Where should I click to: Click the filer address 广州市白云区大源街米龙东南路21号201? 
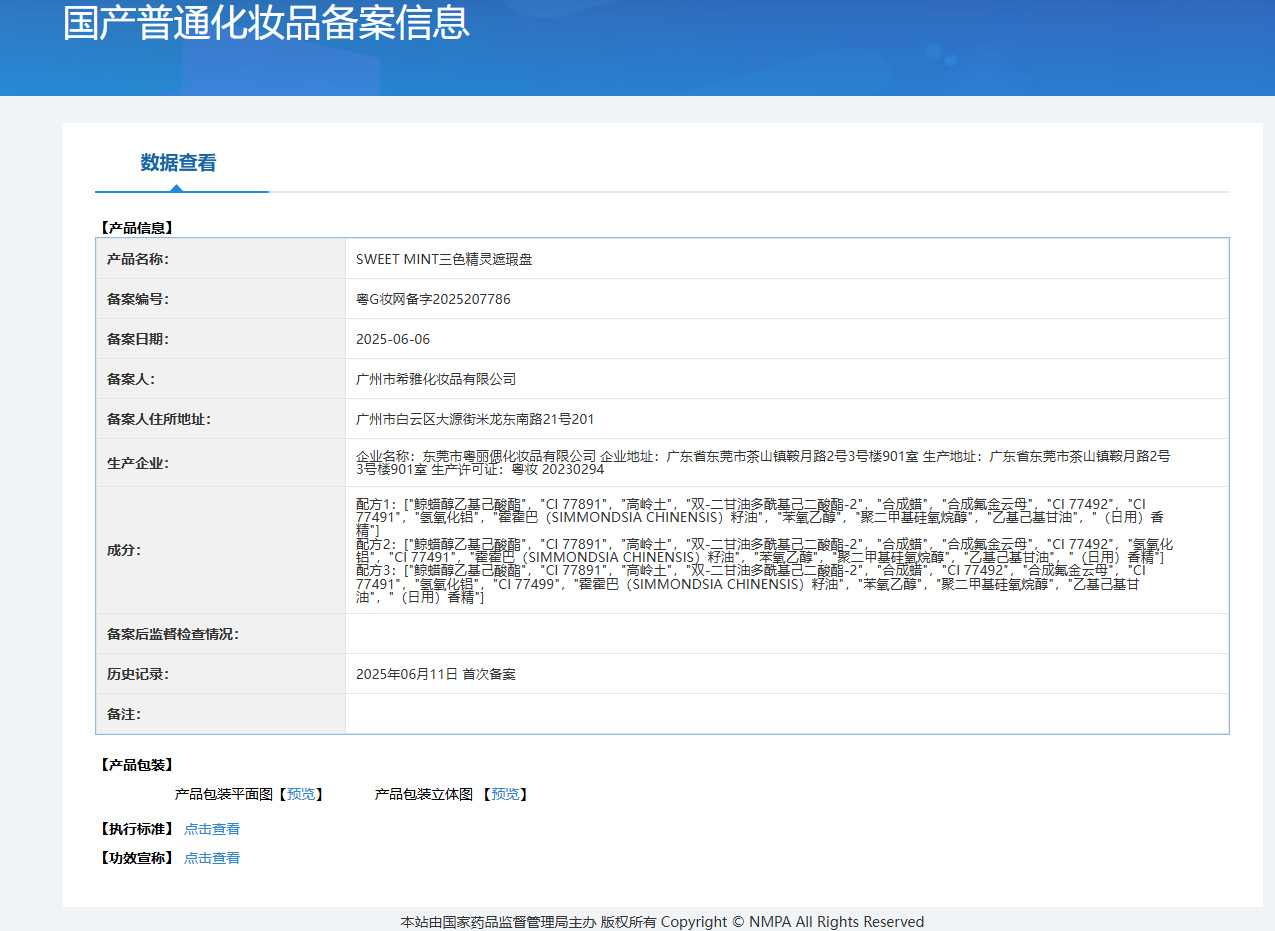(475, 419)
